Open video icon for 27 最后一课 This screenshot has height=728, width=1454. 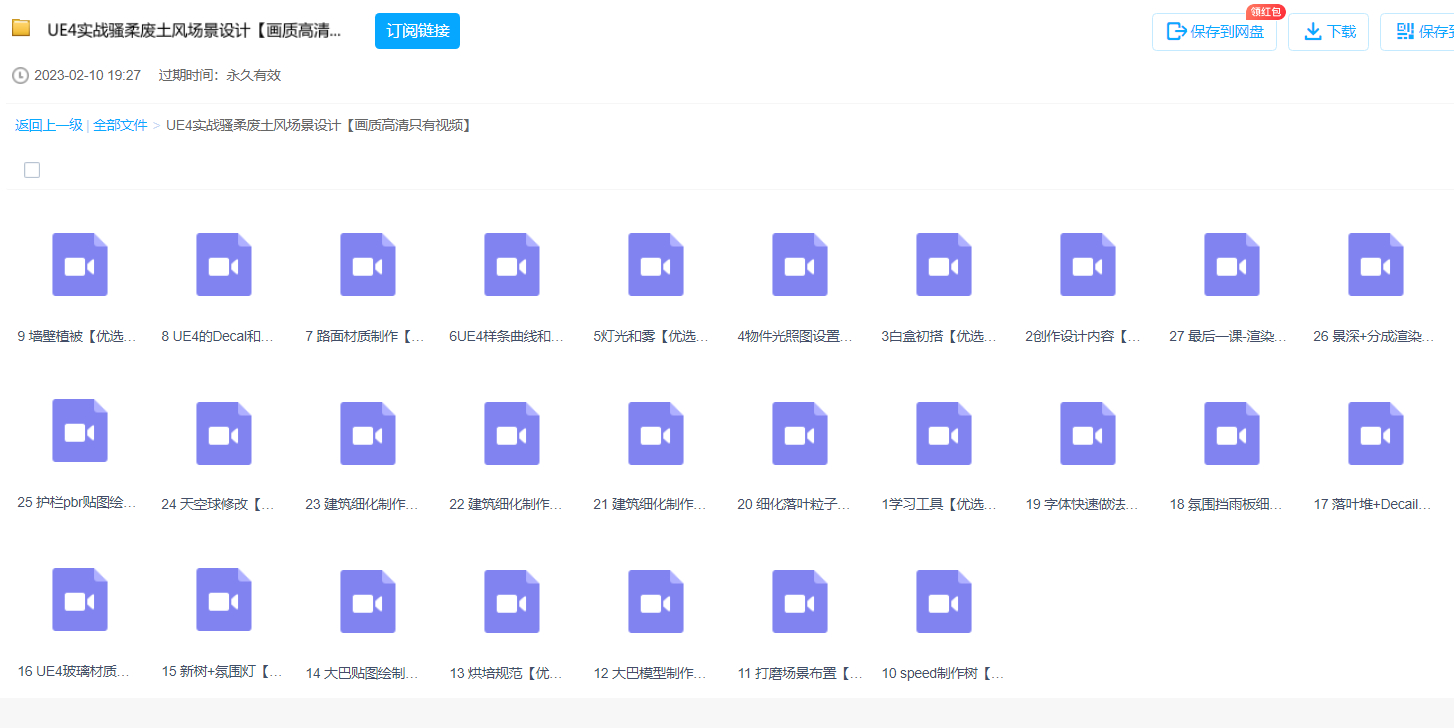tap(1231, 264)
